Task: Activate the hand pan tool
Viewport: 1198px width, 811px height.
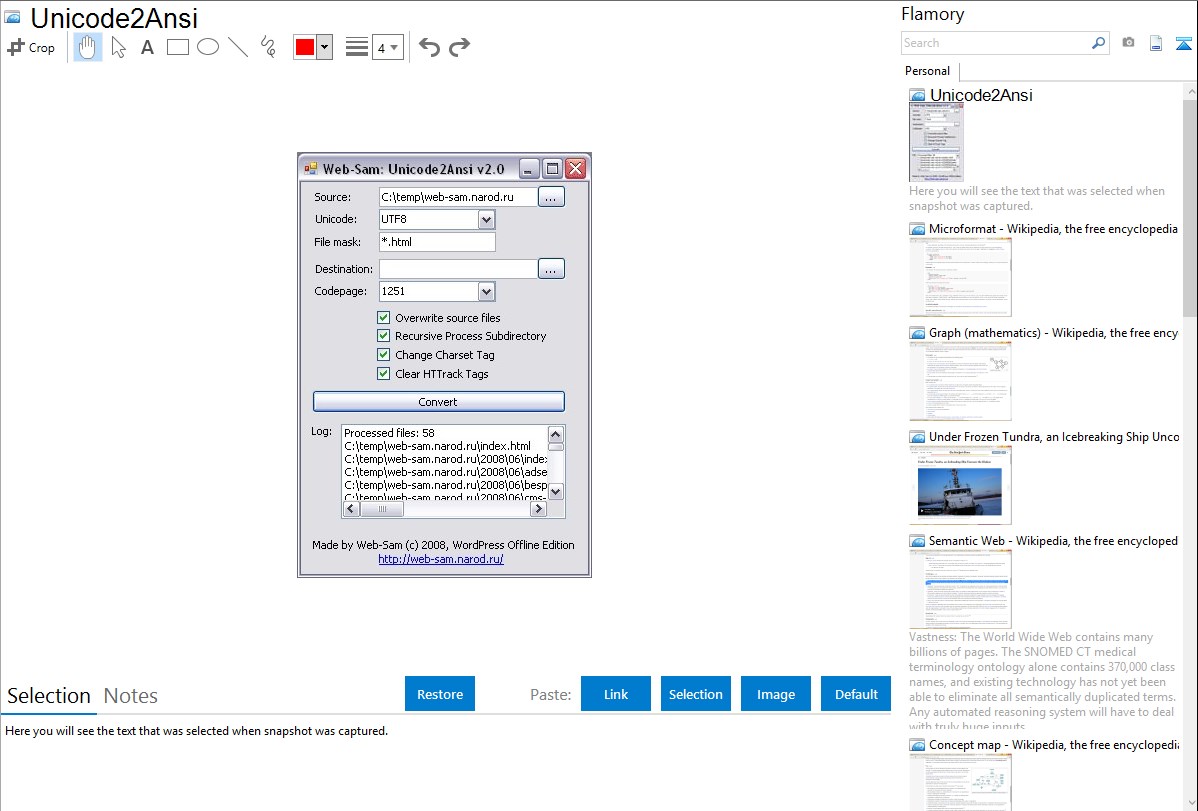Action: tap(88, 47)
